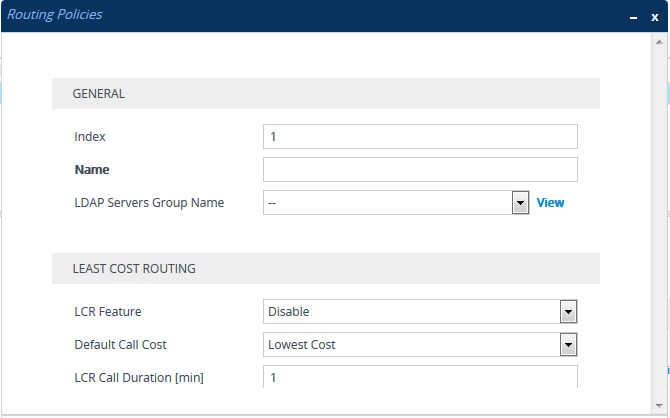Click the arrow icon of LCR Feature
This screenshot has width=670, height=418.
point(569,312)
